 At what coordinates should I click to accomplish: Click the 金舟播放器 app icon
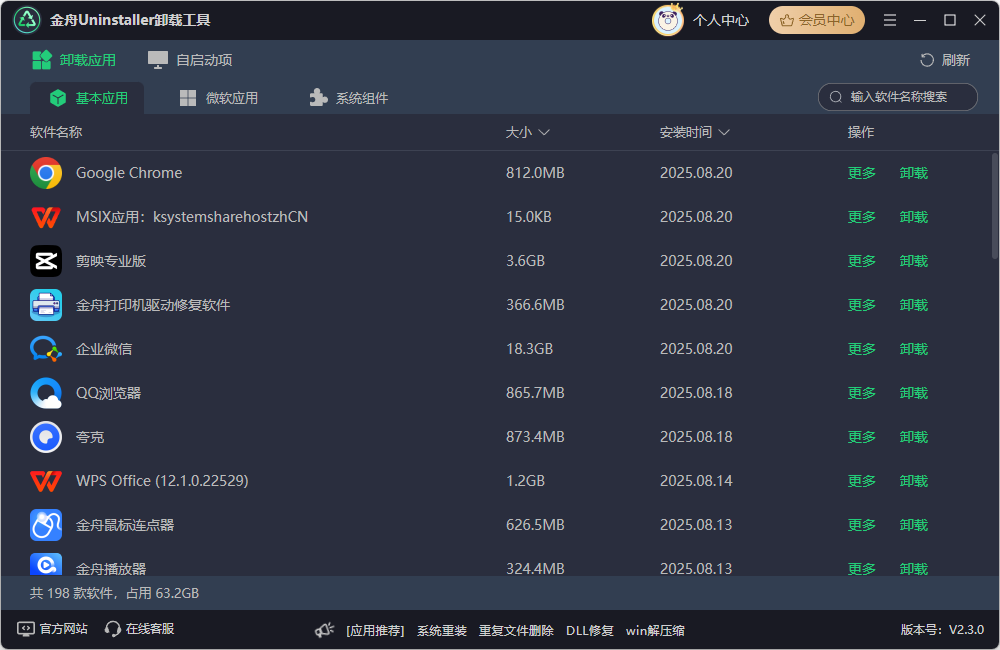(46, 565)
